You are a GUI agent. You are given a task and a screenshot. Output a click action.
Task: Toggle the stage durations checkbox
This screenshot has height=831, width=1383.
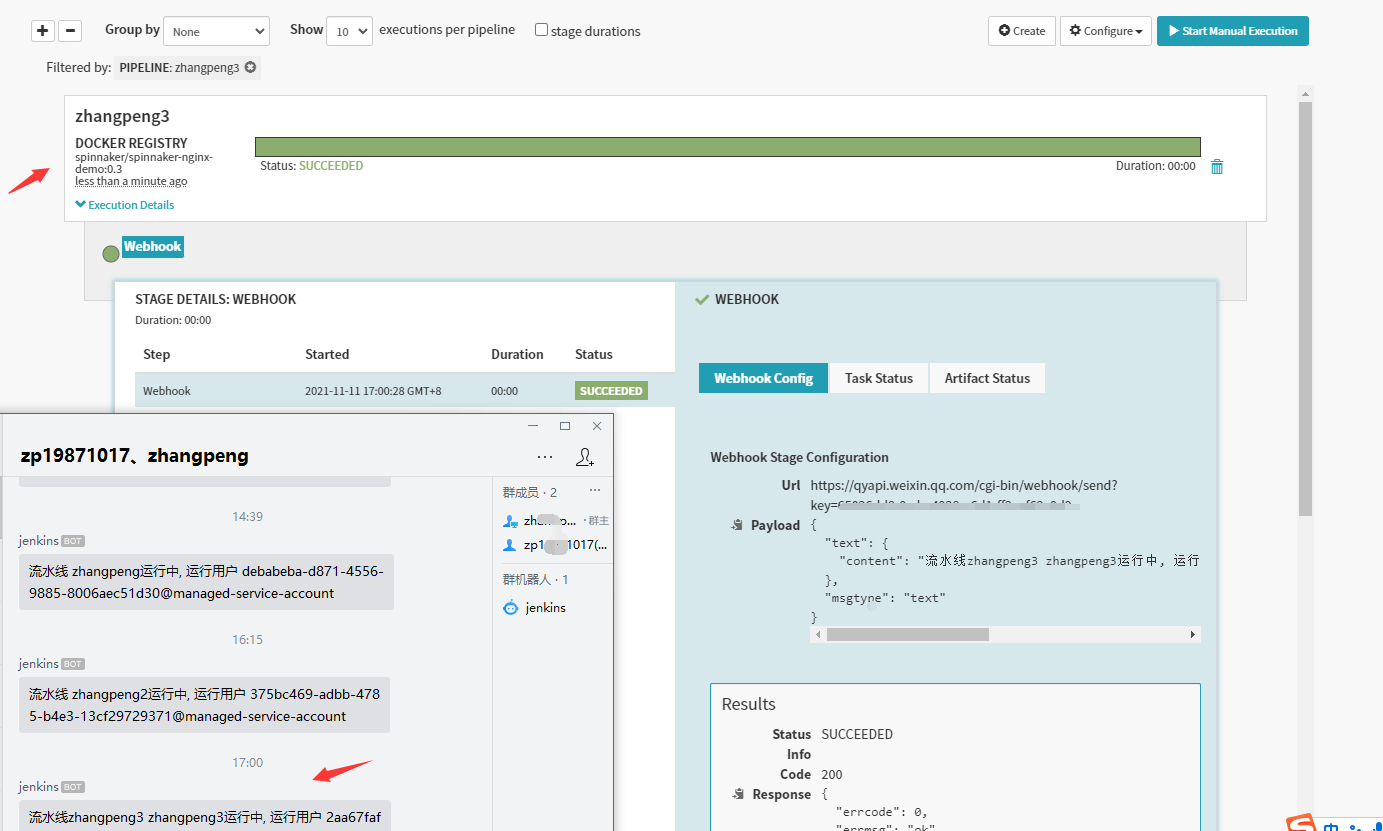pos(541,30)
